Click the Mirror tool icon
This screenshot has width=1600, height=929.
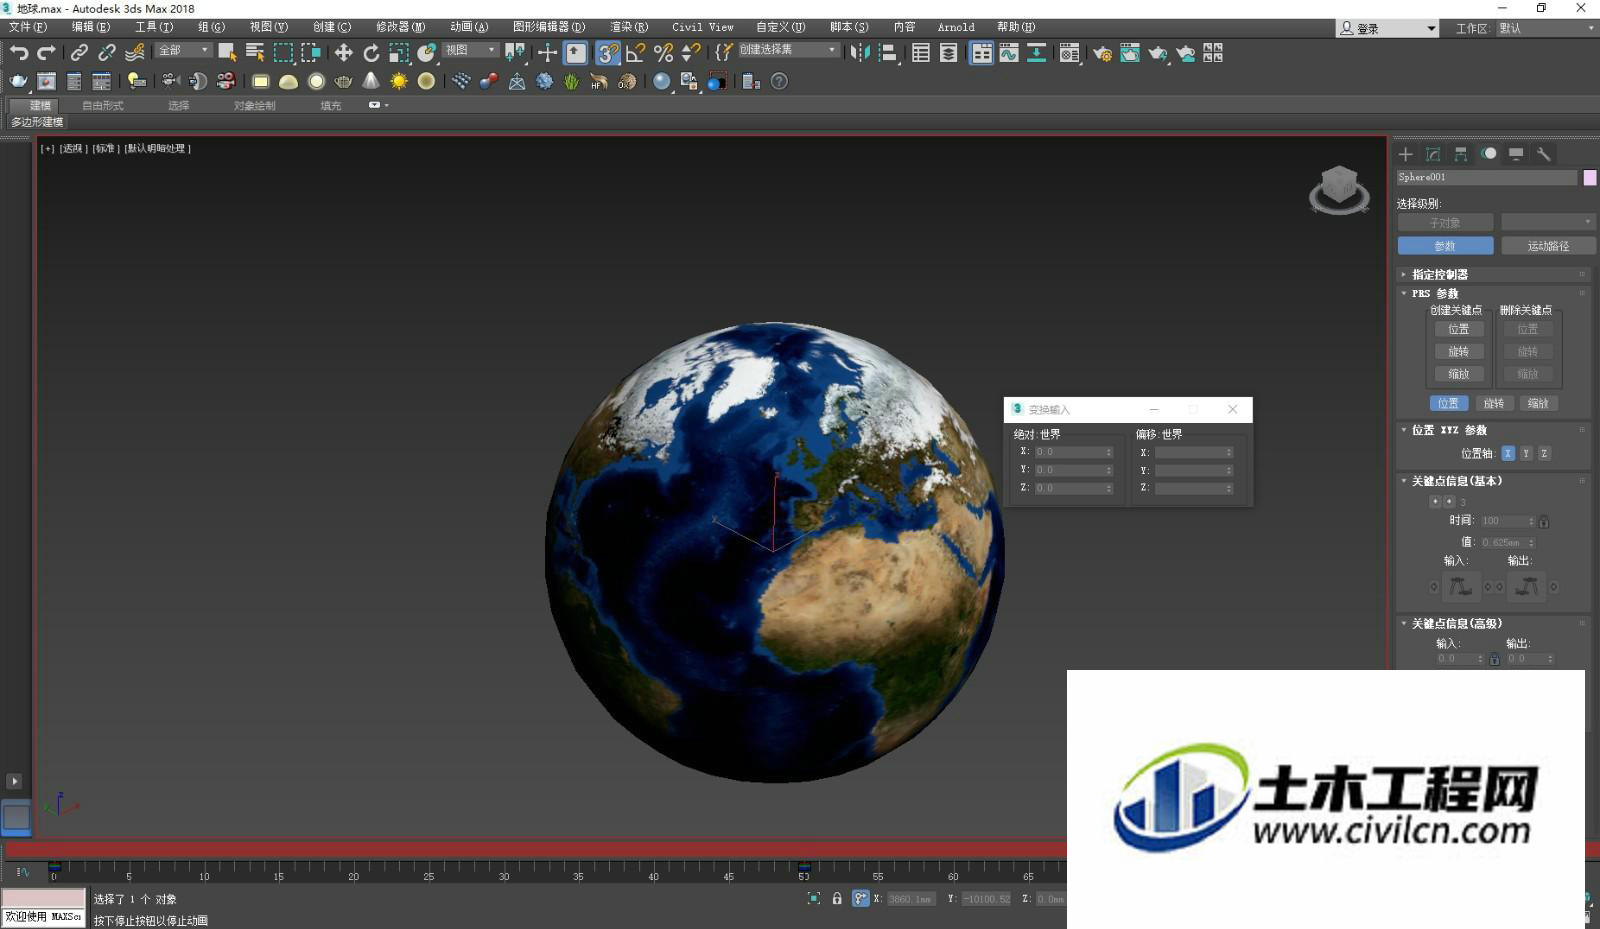tap(859, 52)
